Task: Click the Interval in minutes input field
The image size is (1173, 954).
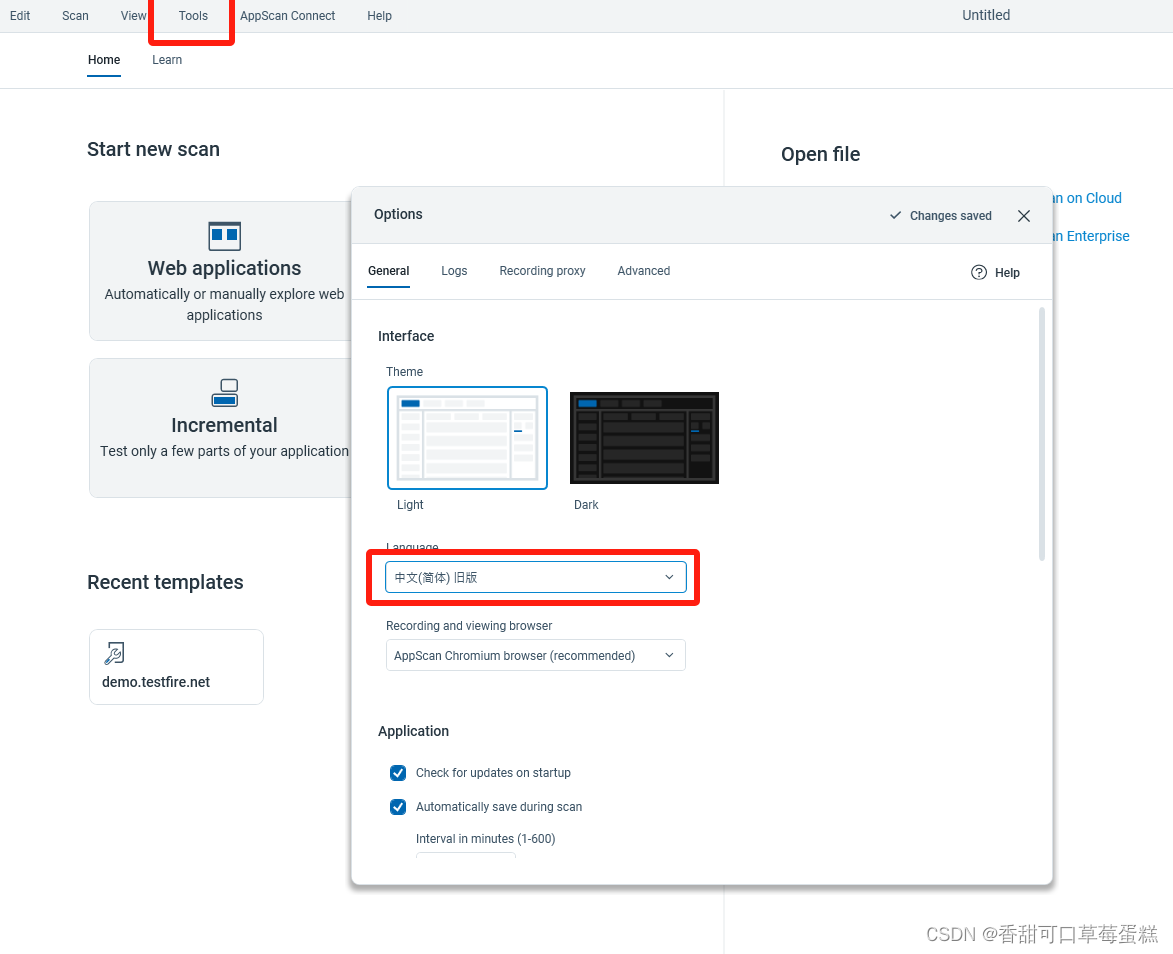Action: pyautogui.click(x=465, y=858)
